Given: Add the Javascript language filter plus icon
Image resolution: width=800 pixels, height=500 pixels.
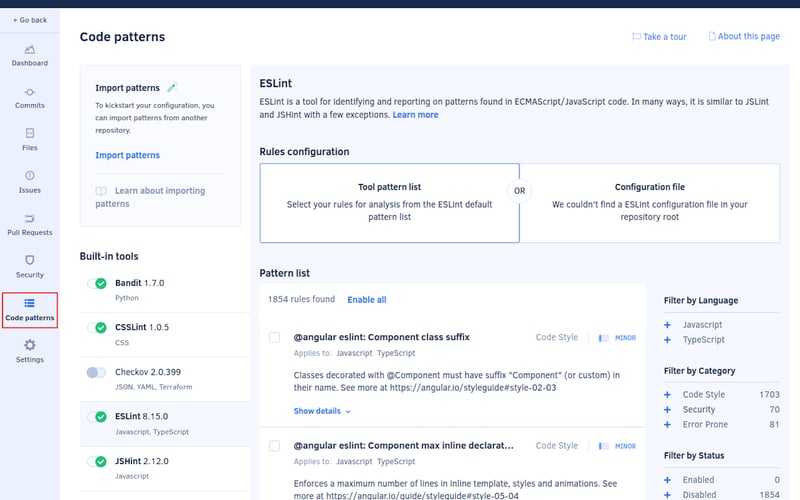Looking at the screenshot, I should [x=667, y=324].
